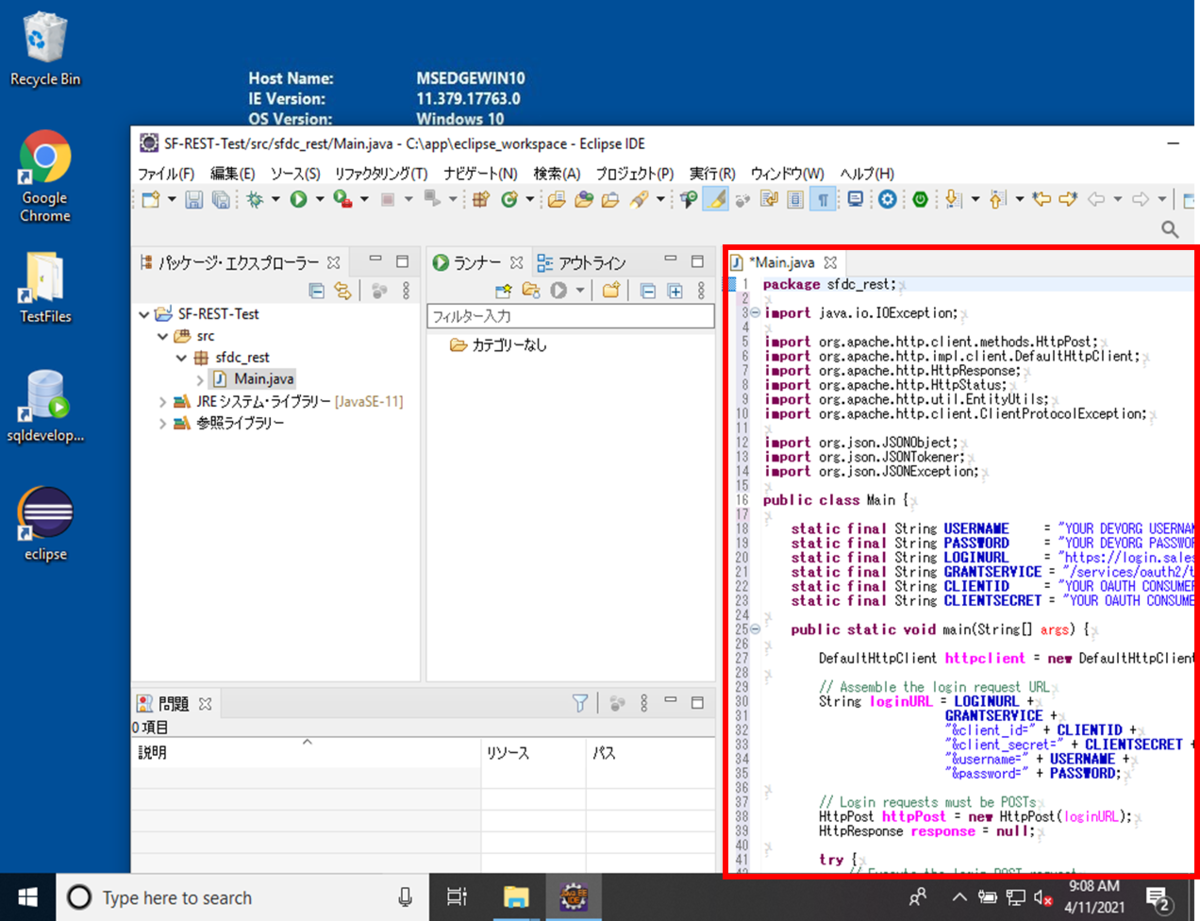This screenshot has height=921, width=1200.
Task: Click the taskbar search box
Action: (x=244, y=897)
